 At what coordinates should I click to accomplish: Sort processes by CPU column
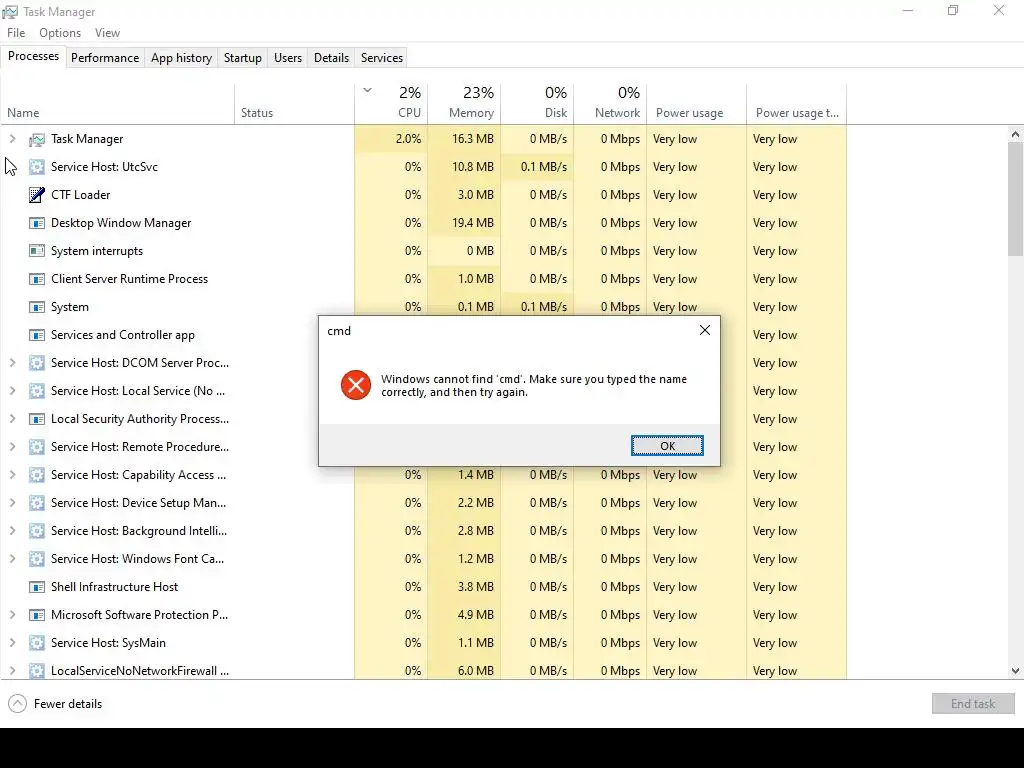click(391, 103)
